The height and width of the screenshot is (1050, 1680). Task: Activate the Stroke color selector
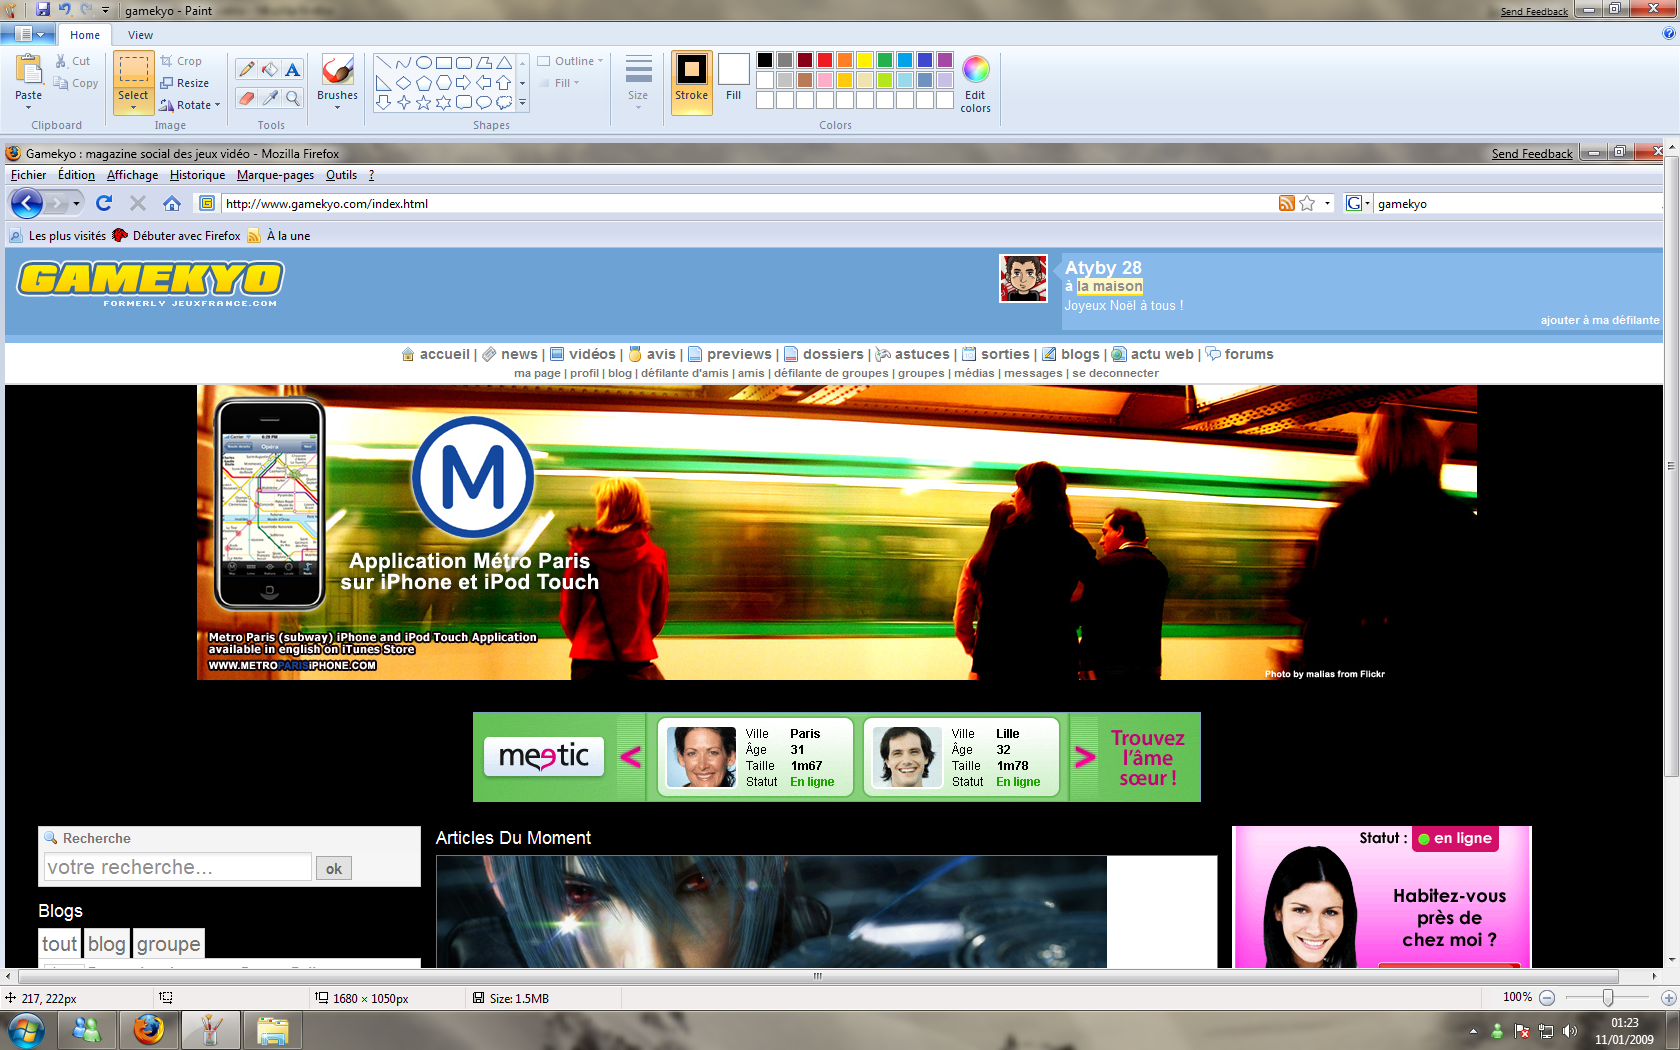[x=691, y=82]
